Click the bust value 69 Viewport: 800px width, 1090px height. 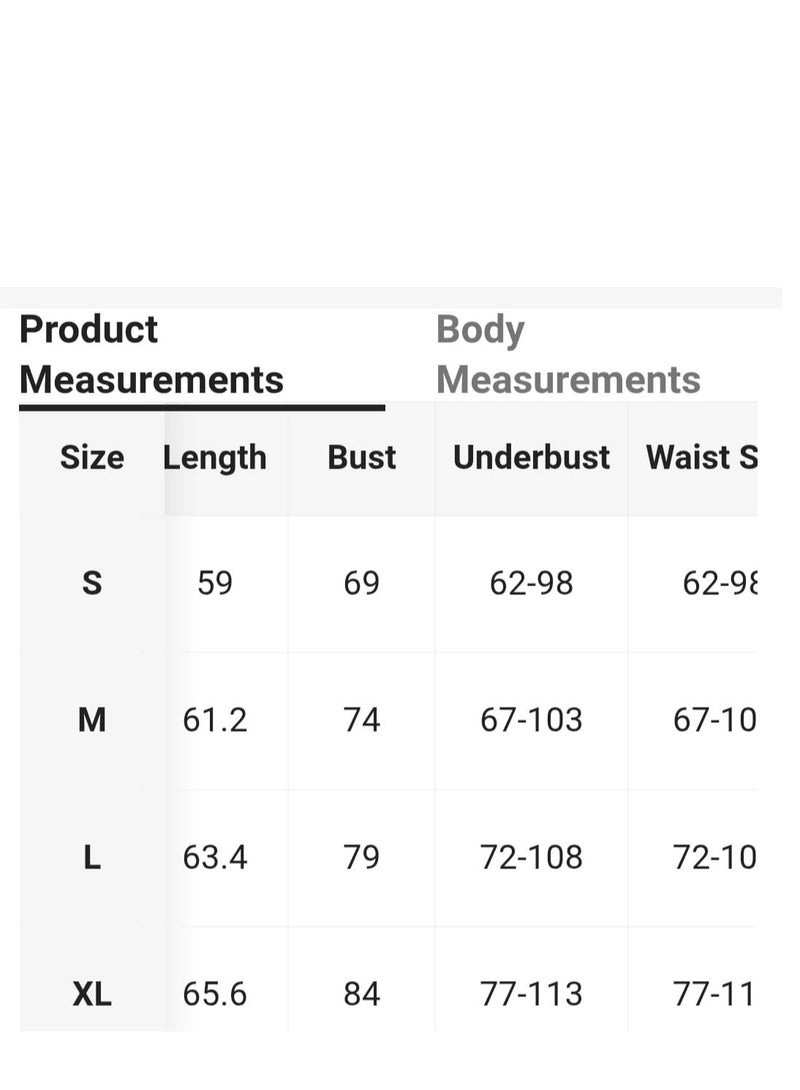pos(361,583)
